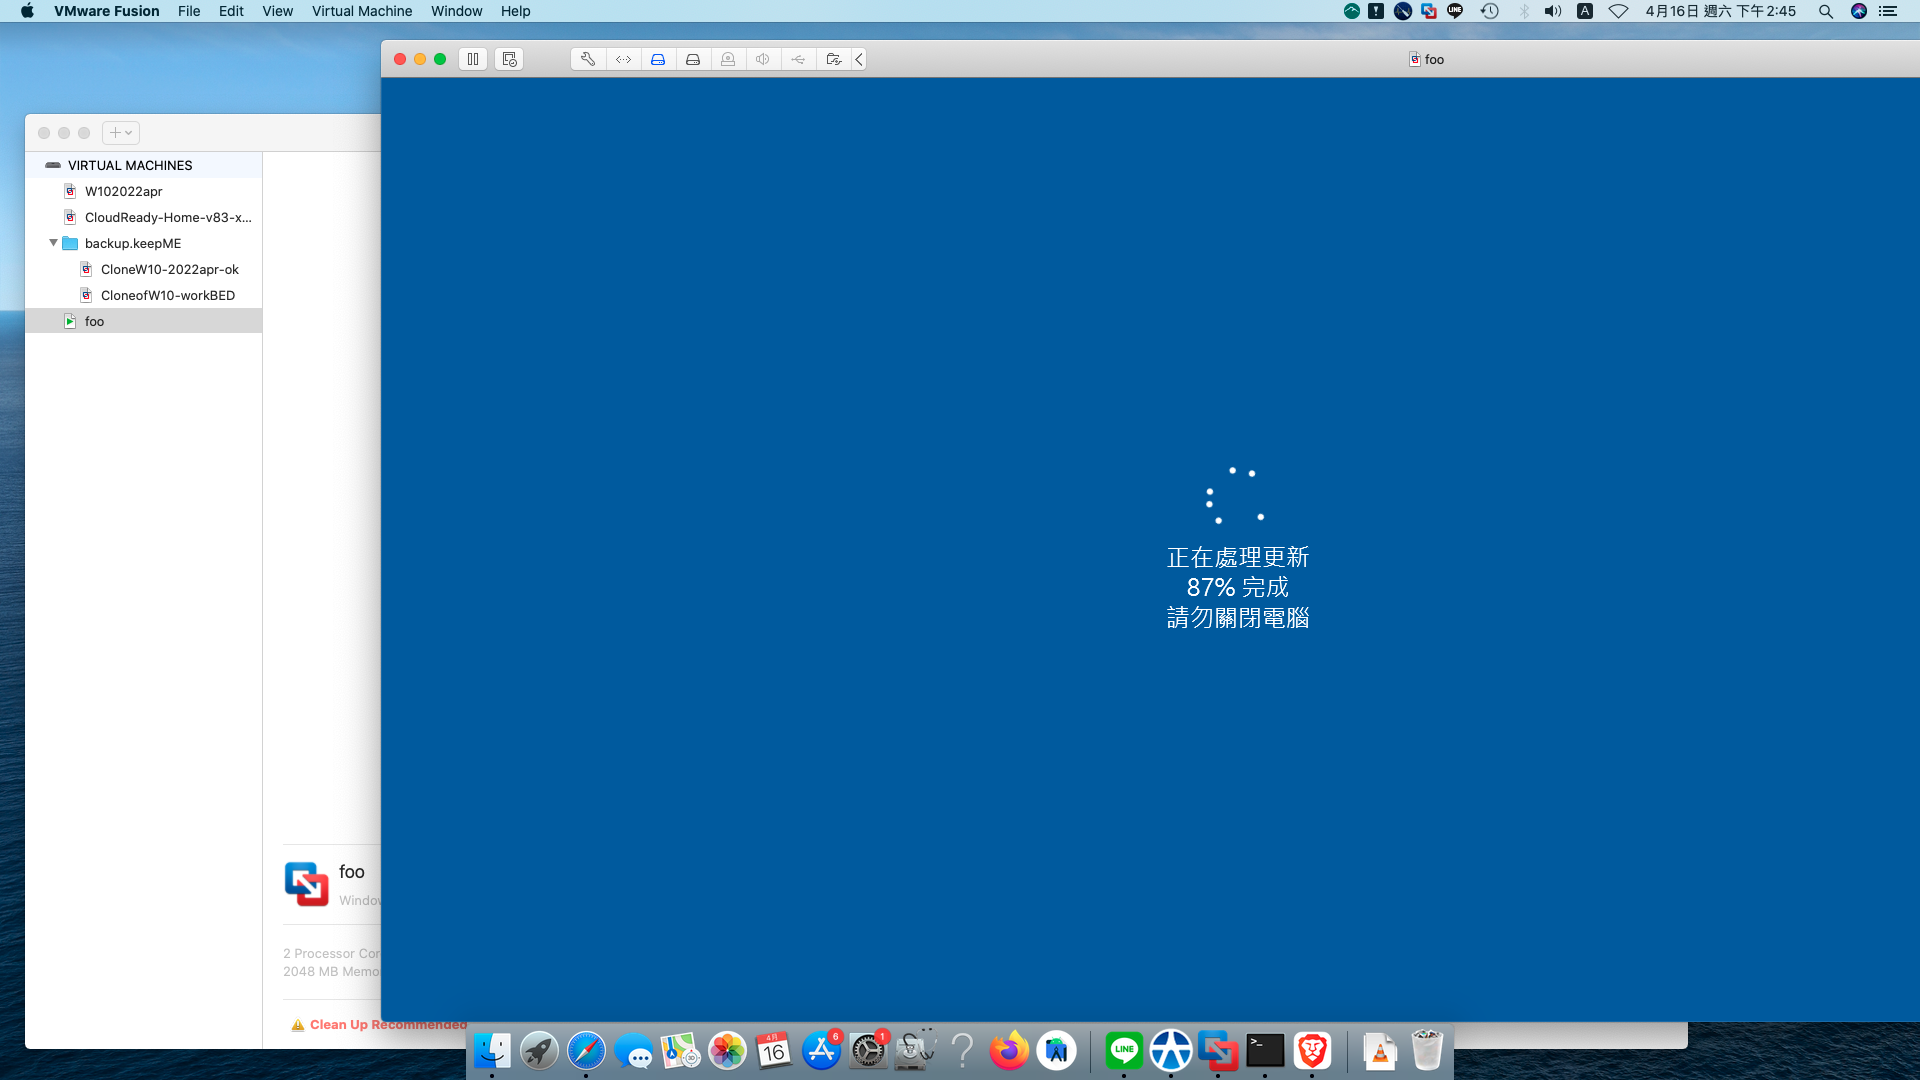Click the shared folders toolbar icon
Screen dimensions: 1920x1080
point(833,59)
